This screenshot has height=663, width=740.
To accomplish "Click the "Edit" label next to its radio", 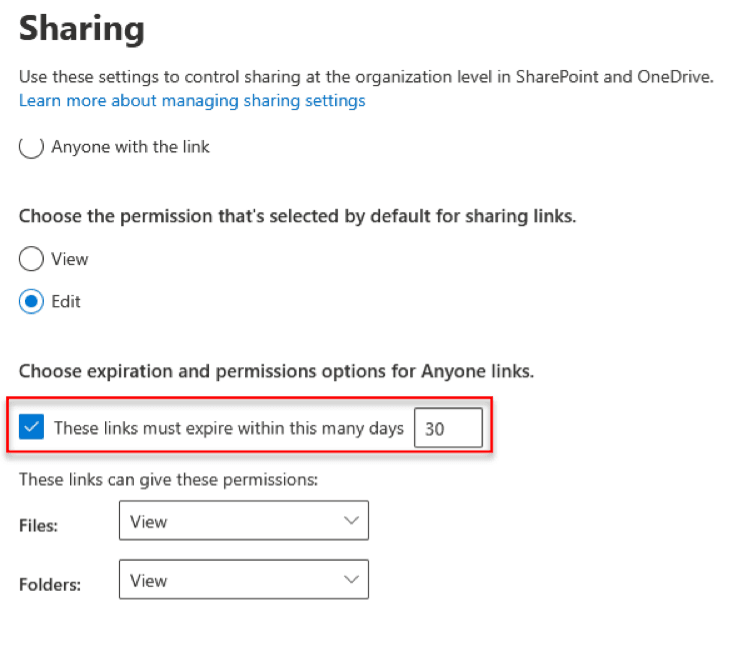I will pos(66,301).
